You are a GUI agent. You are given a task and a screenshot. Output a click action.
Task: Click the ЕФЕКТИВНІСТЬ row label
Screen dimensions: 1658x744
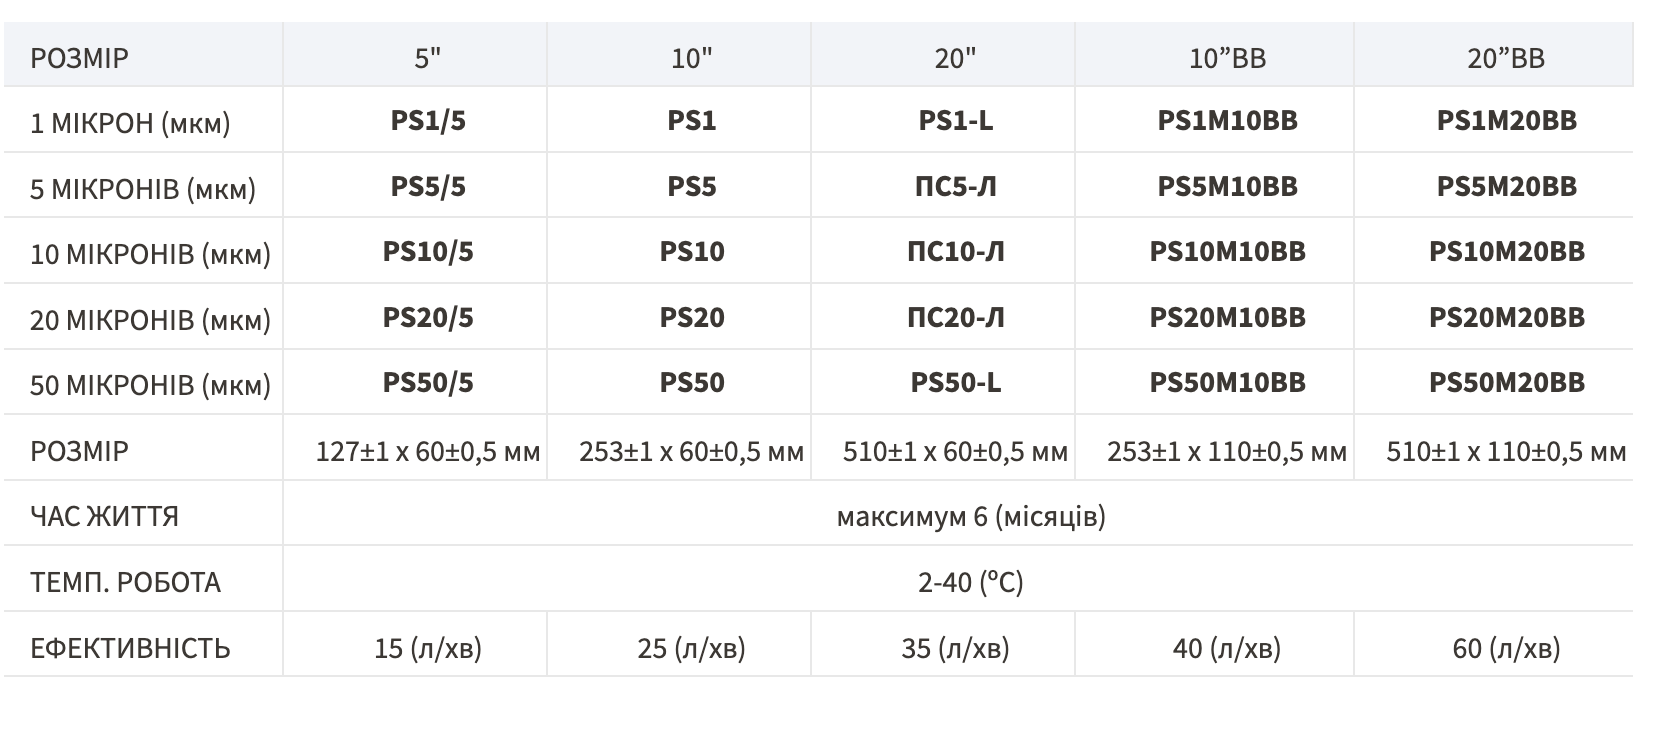coord(130,648)
